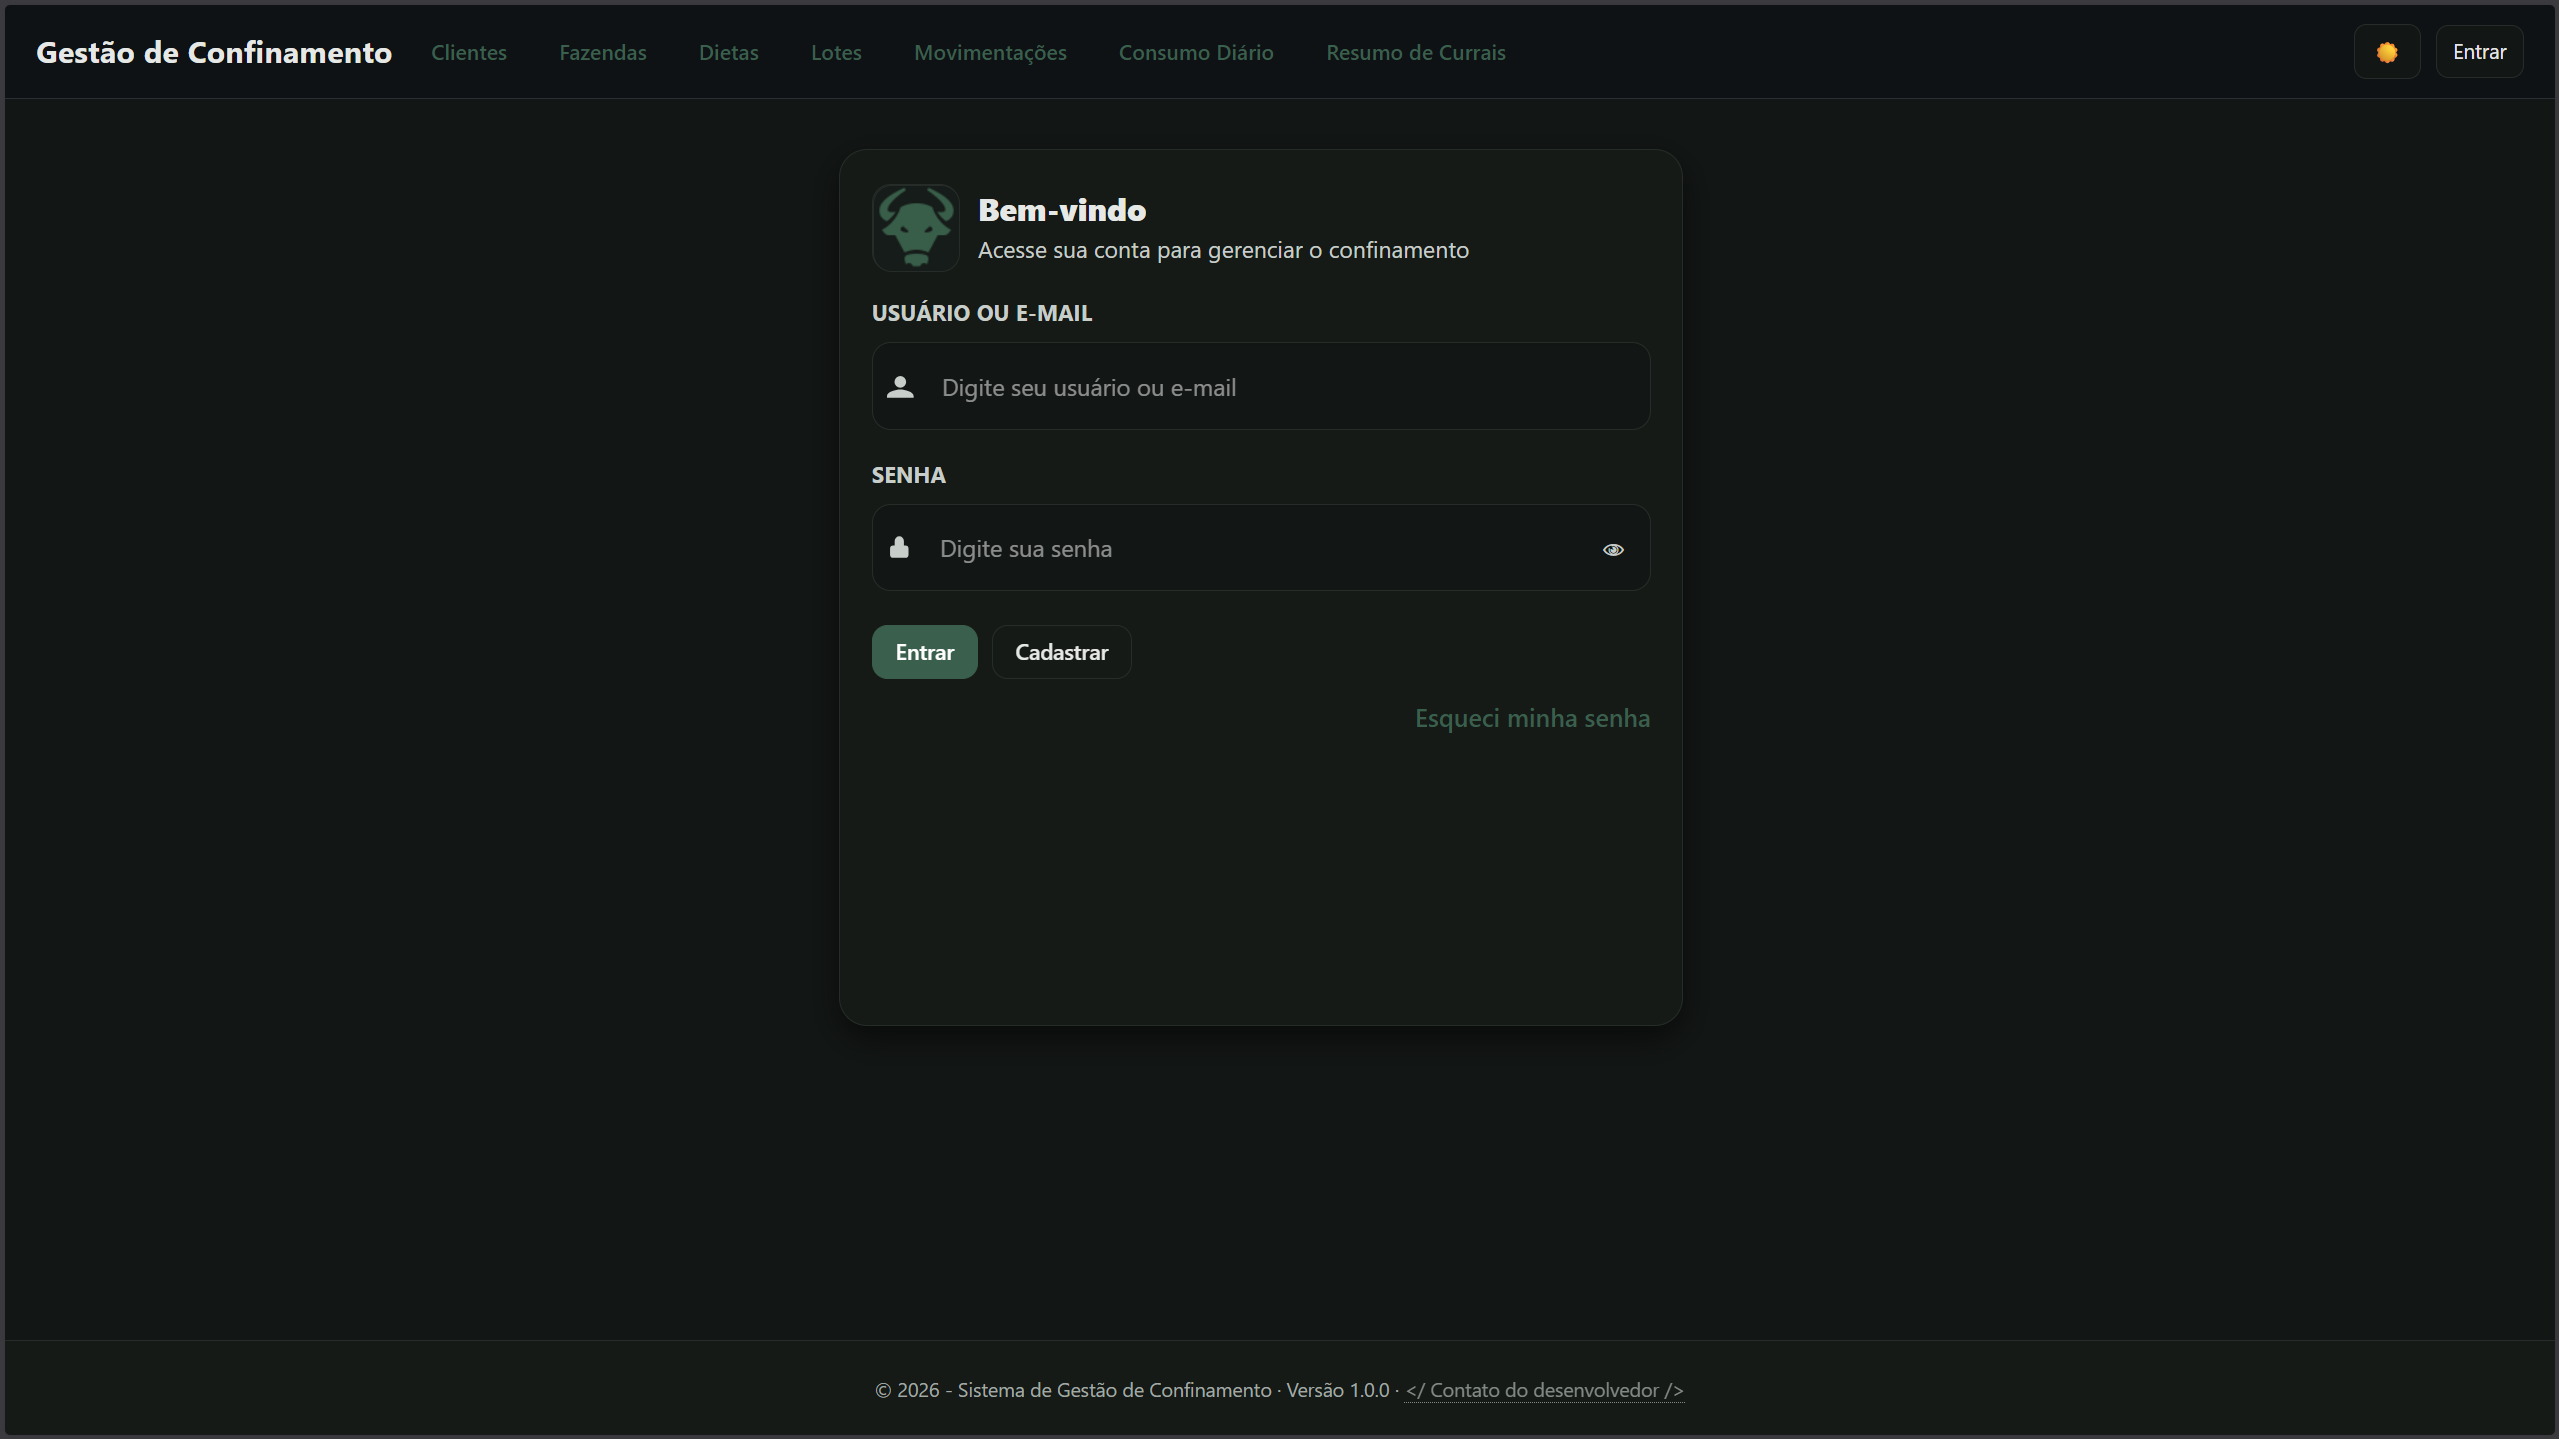Select Consumo Diário in navigation
2559x1439 pixels.
(1195, 52)
